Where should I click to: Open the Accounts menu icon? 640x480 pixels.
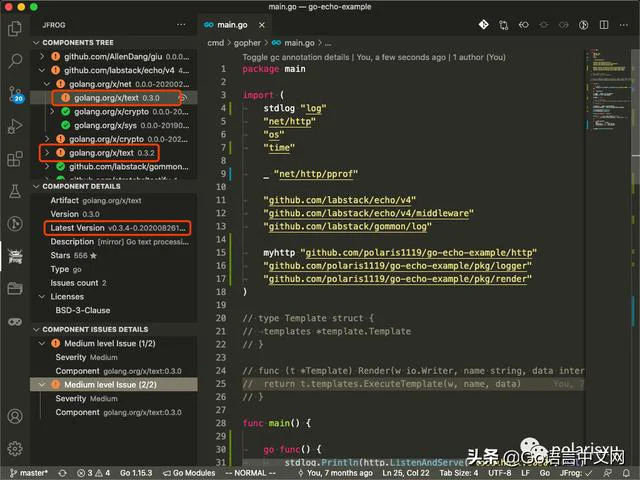pyautogui.click(x=15, y=416)
